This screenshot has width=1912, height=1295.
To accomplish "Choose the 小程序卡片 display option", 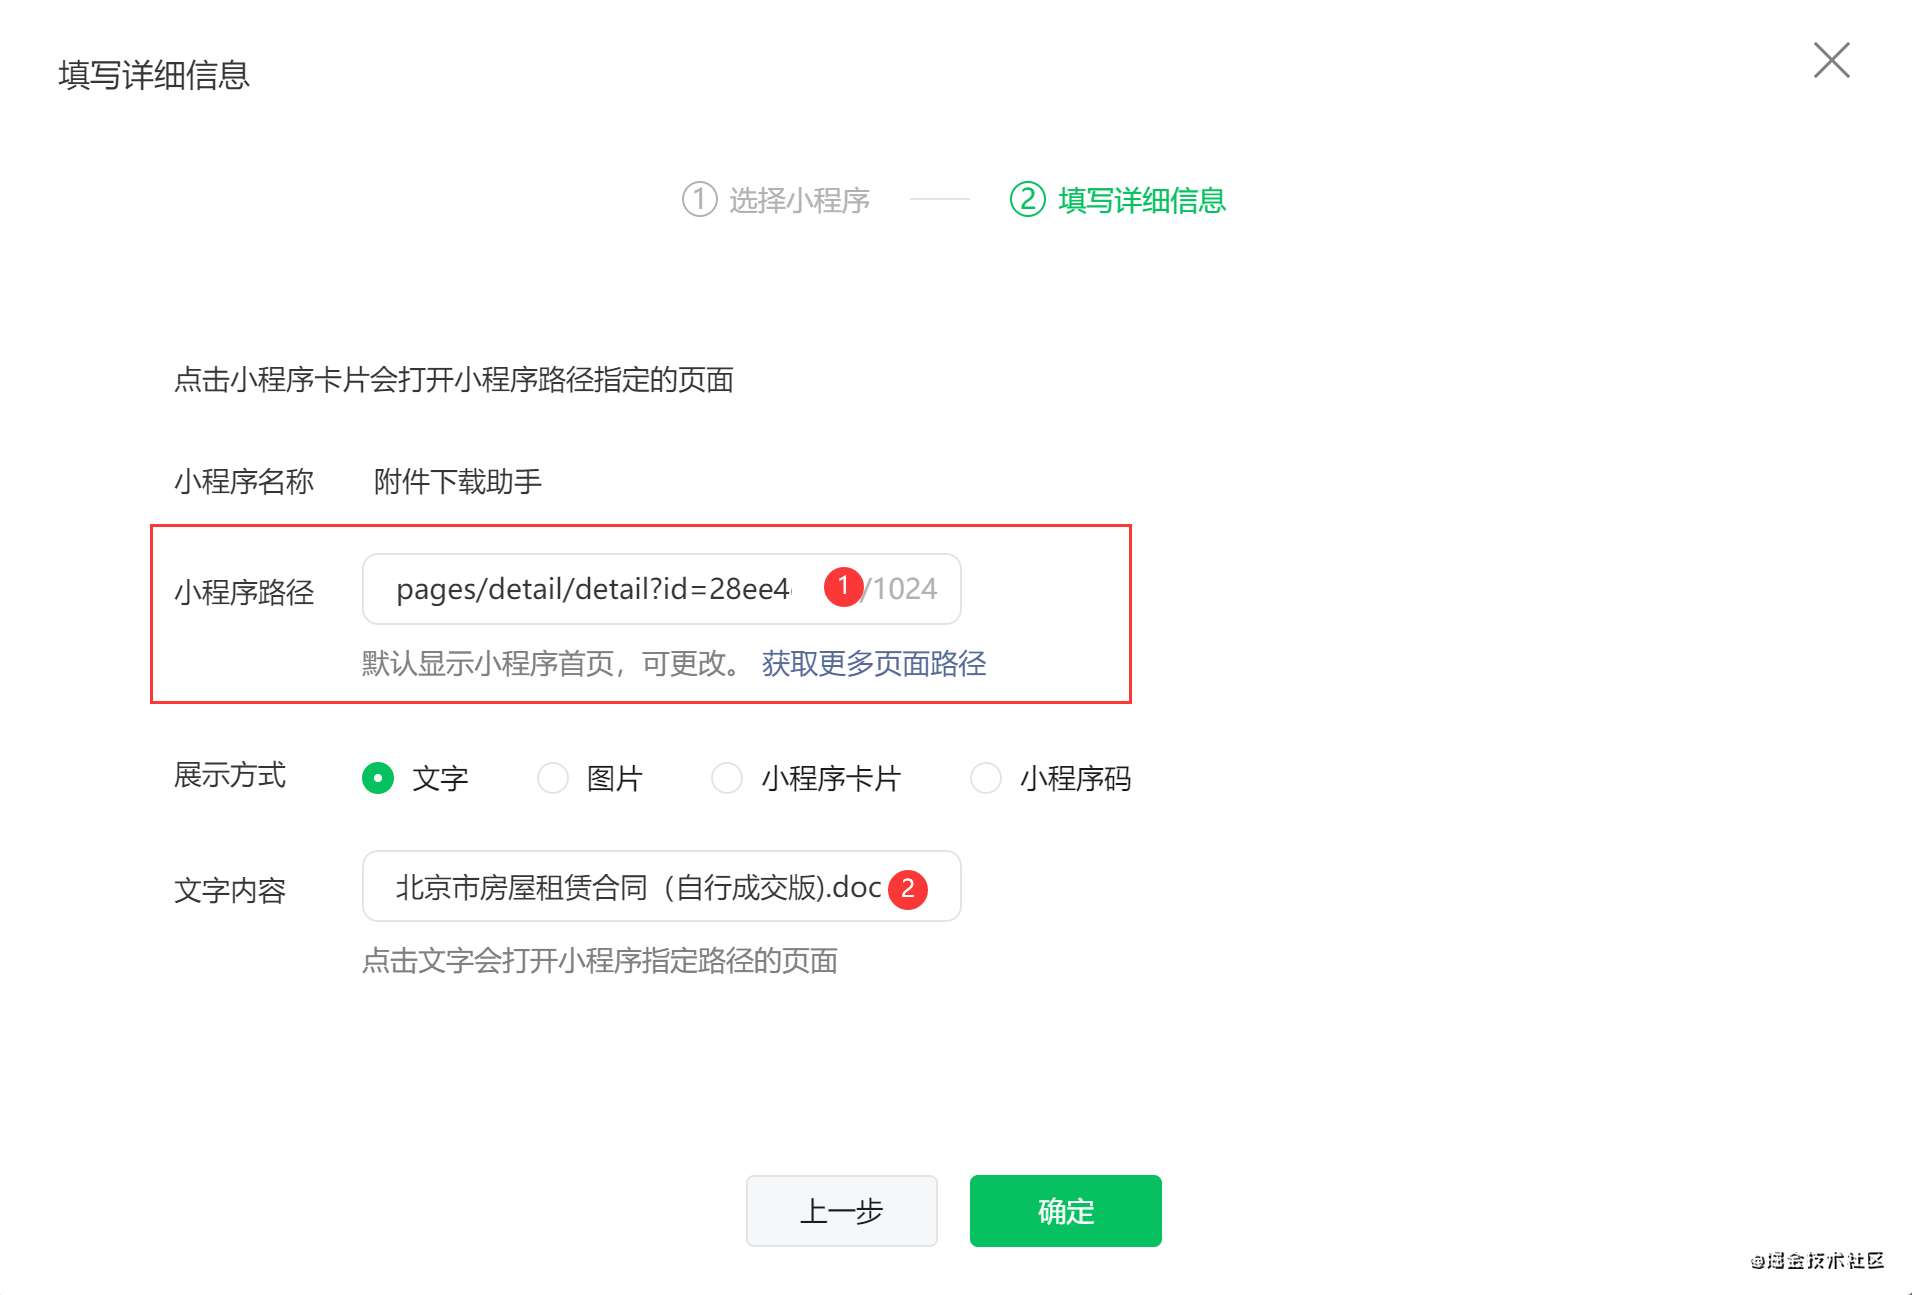I will coord(806,778).
